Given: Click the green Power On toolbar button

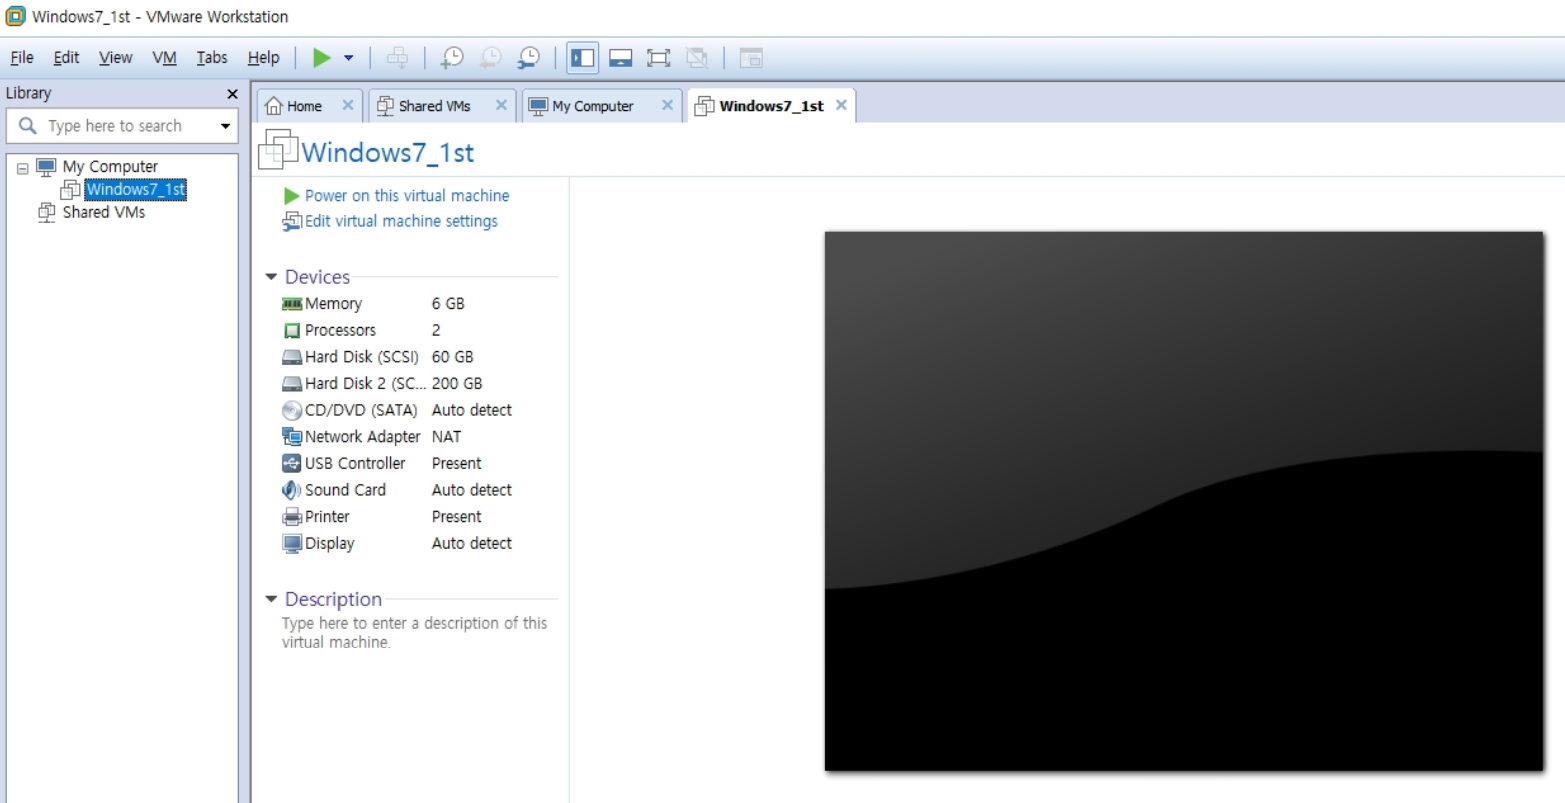Looking at the screenshot, I should [321, 58].
